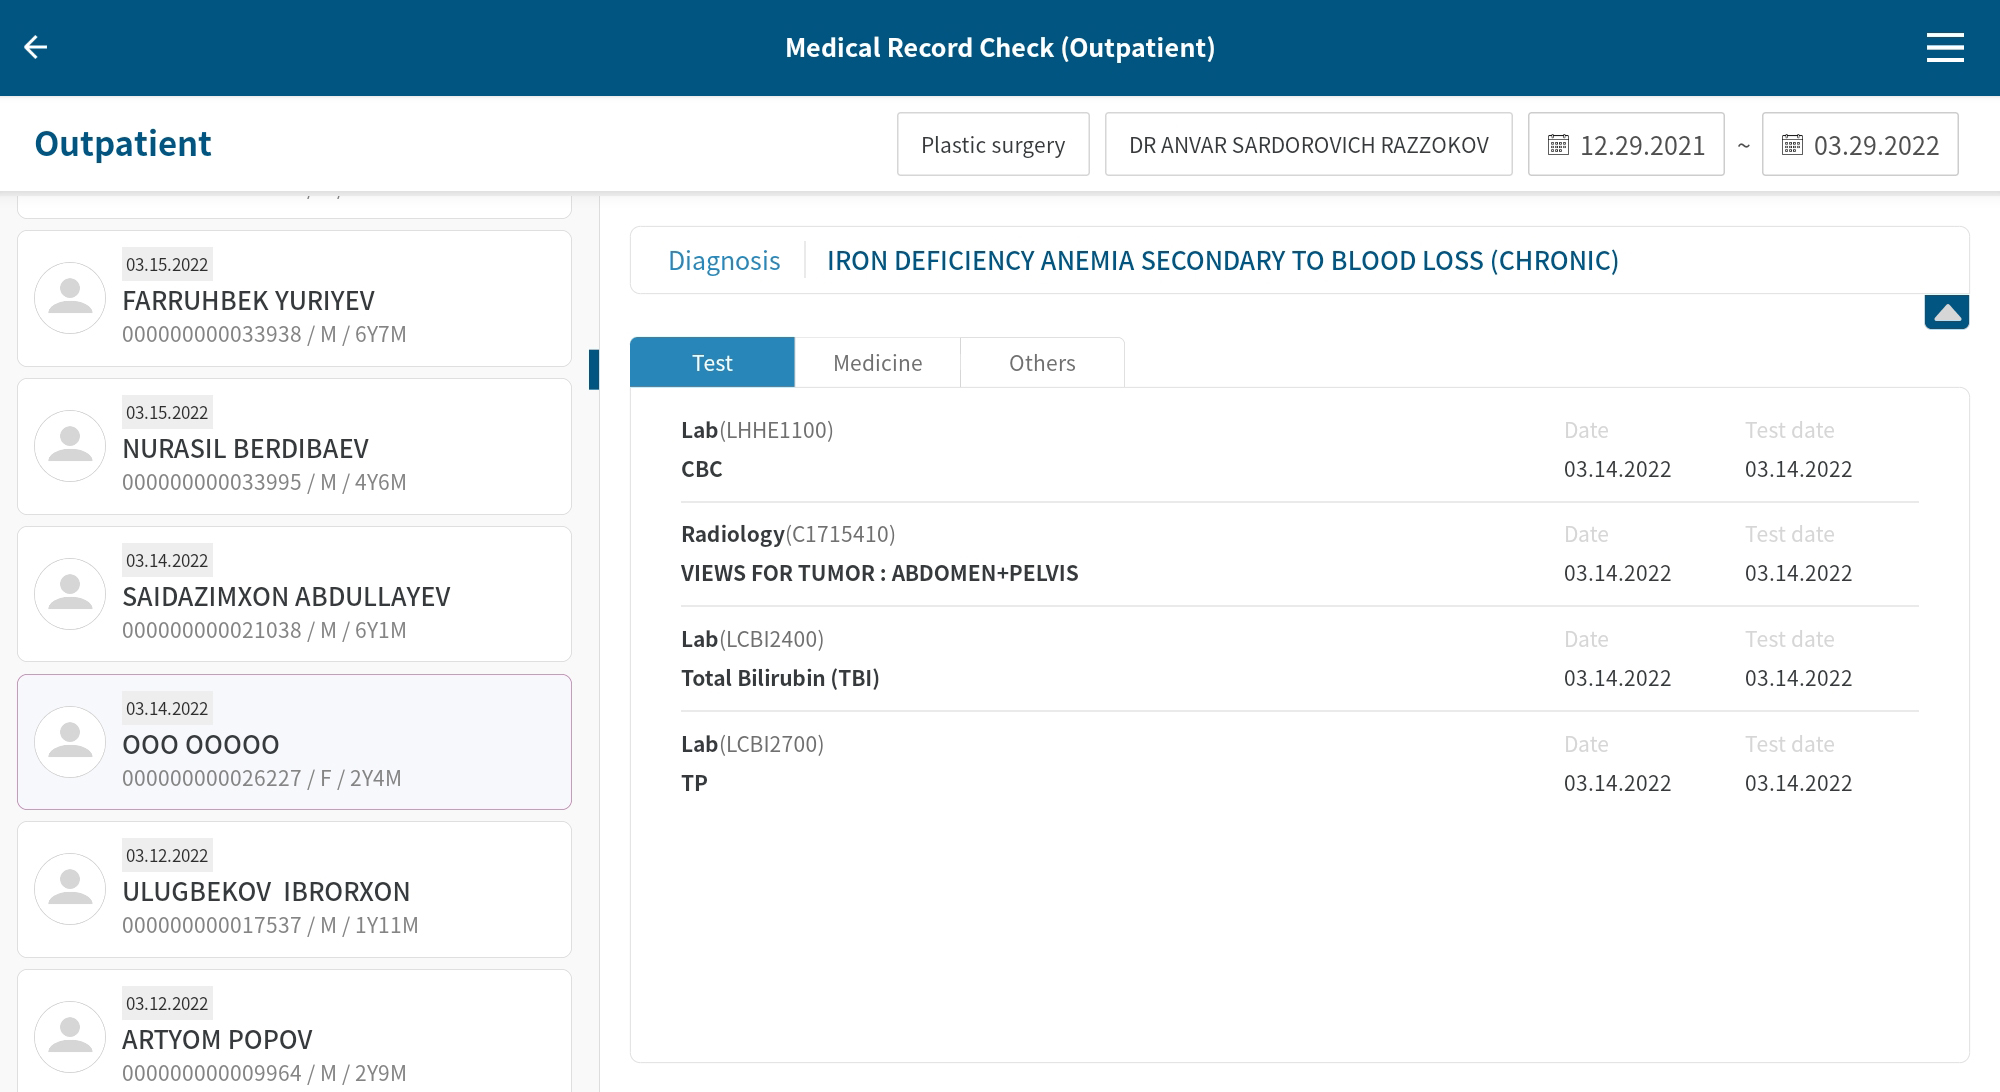
Task: Click Farruhbek Yuriyev's avatar icon
Action: coord(70,298)
